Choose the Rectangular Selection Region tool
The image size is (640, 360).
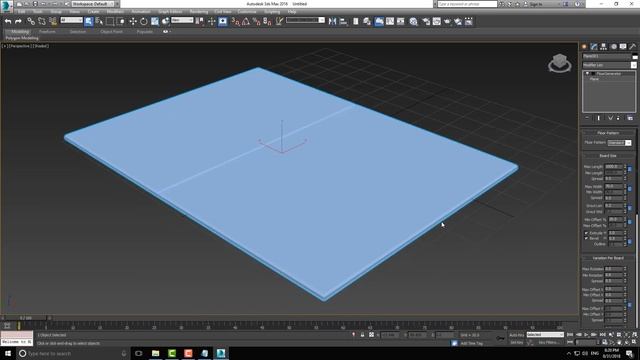tap(110, 21)
